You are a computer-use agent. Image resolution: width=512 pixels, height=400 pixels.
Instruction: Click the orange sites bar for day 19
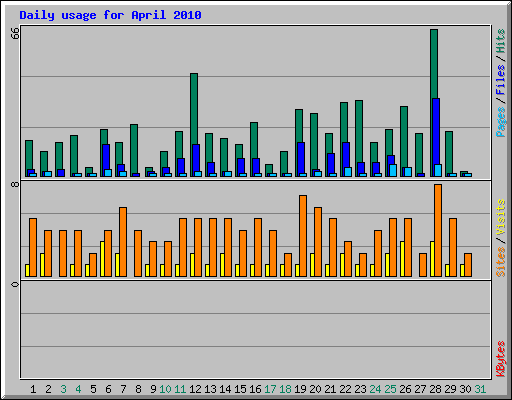click(x=303, y=236)
